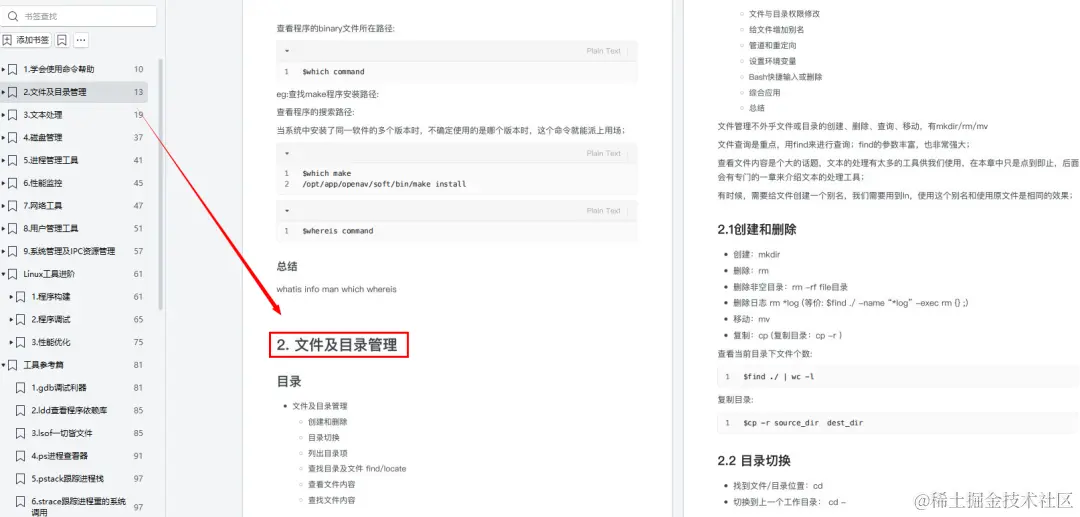The height and width of the screenshot is (517, 1080).
Task: Click line eg:查找make程序安装路径:
Action: pos(327,94)
